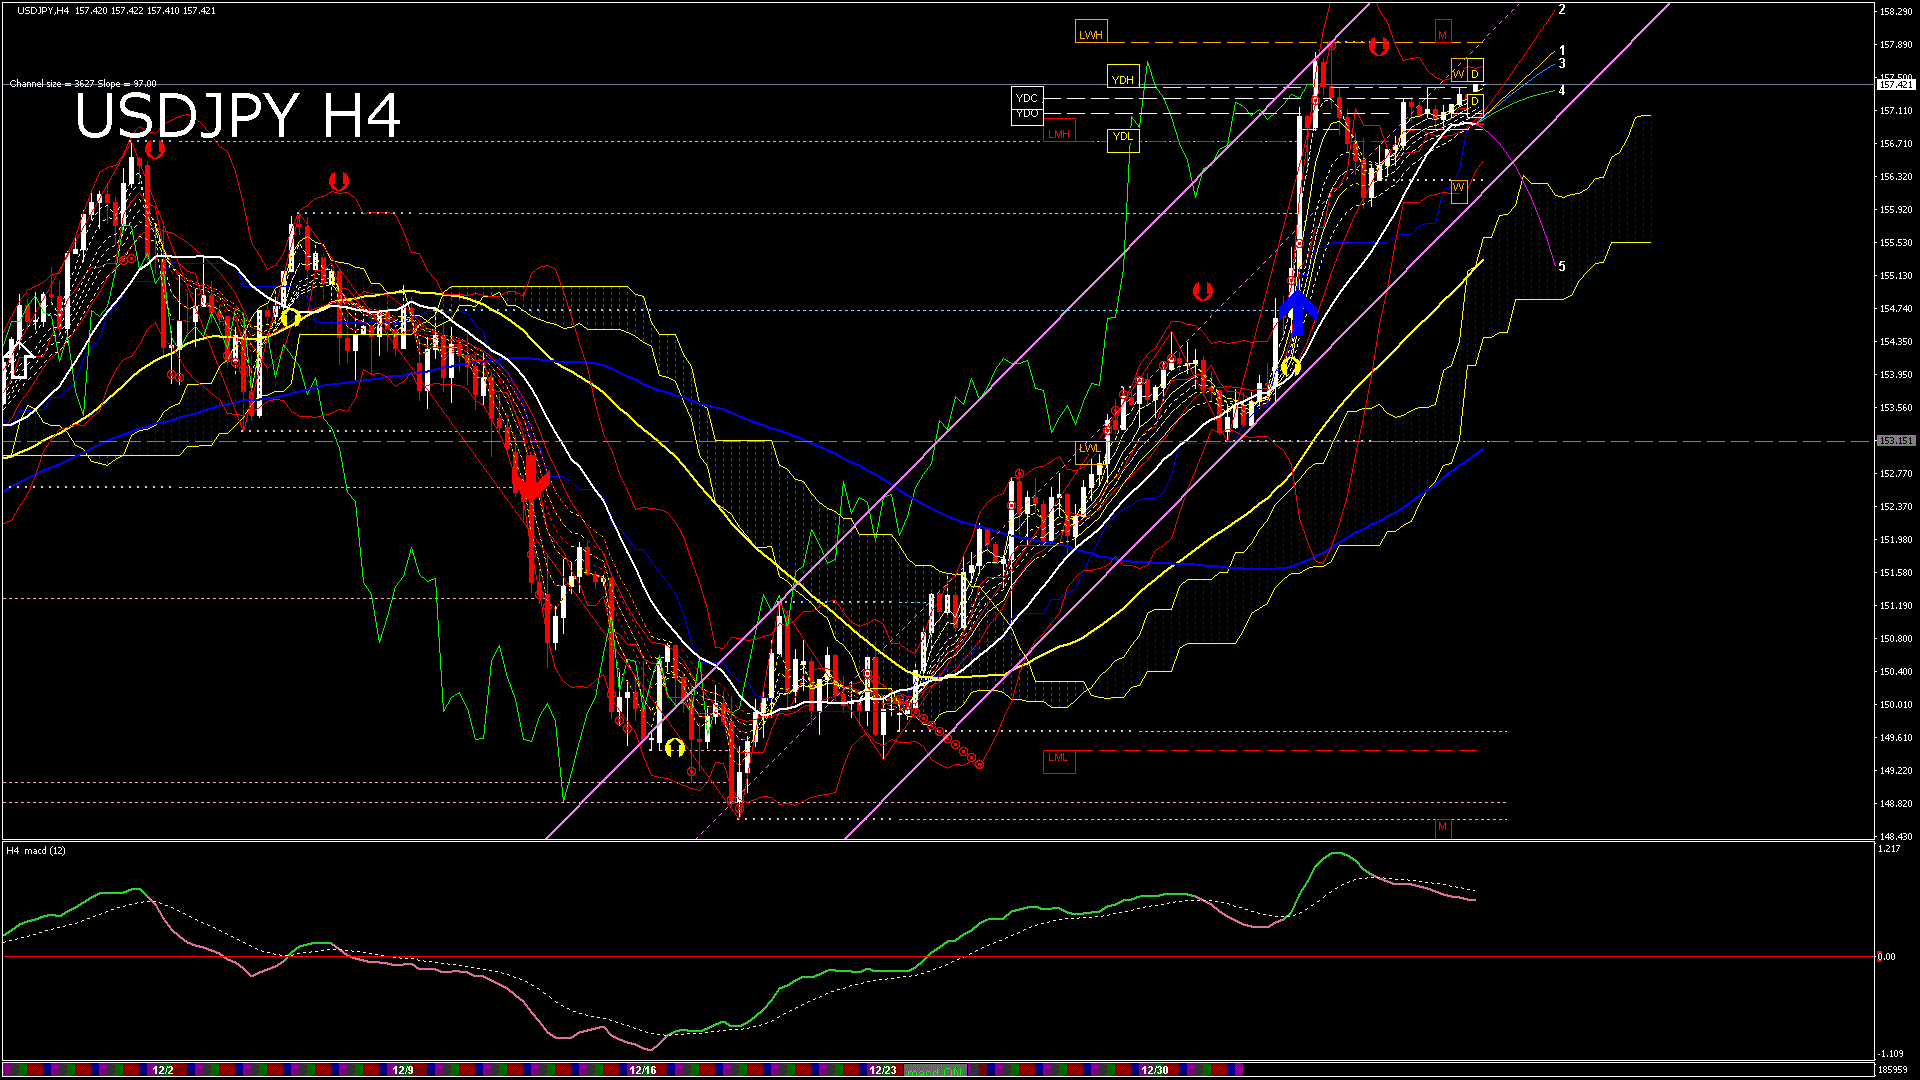This screenshot has height=1080, width=1920.
Task: Click the white outlined up arrow at left edge
Action: tap(19, 358)
